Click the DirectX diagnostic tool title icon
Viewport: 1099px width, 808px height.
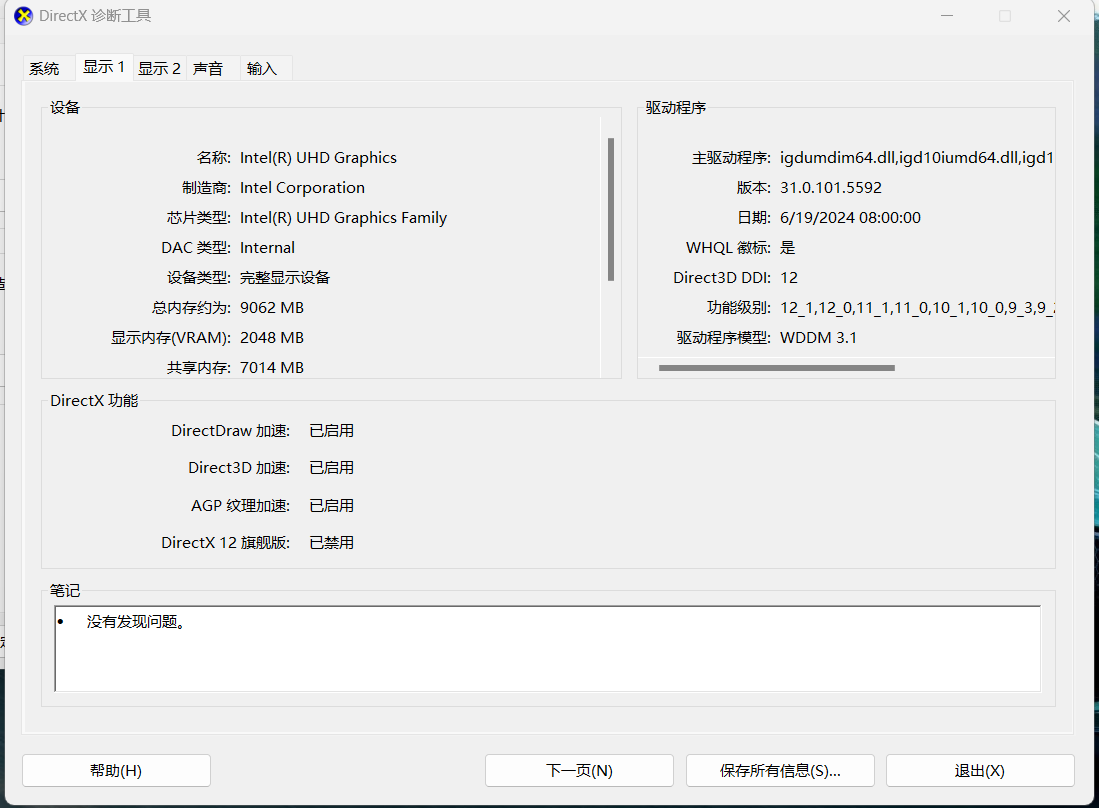click(x=23, y=15)
